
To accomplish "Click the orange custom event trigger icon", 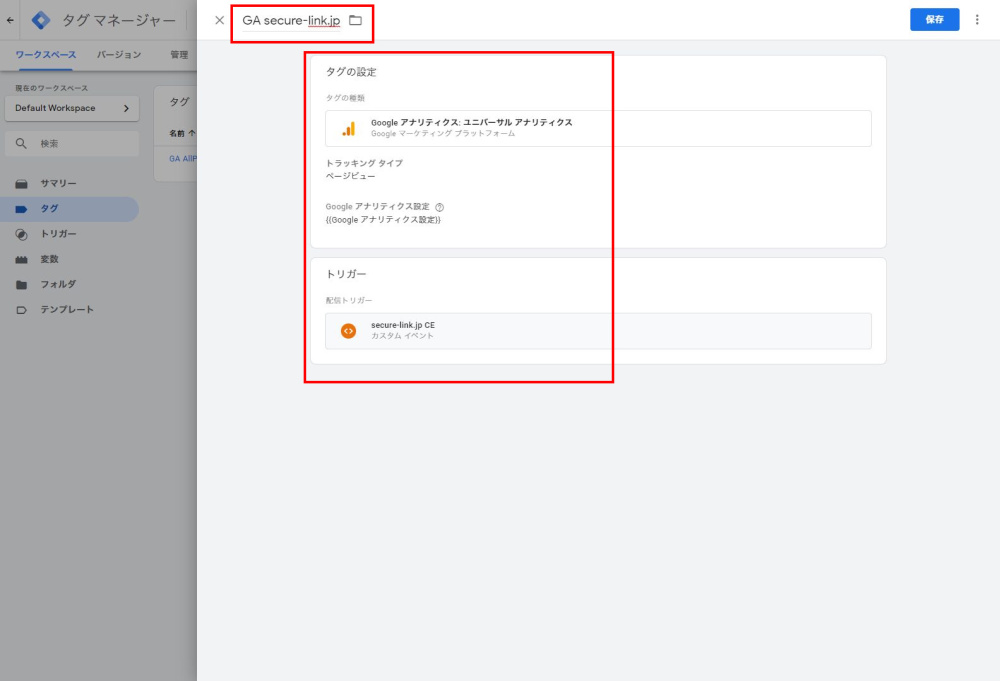I will [x=348, y=331].
